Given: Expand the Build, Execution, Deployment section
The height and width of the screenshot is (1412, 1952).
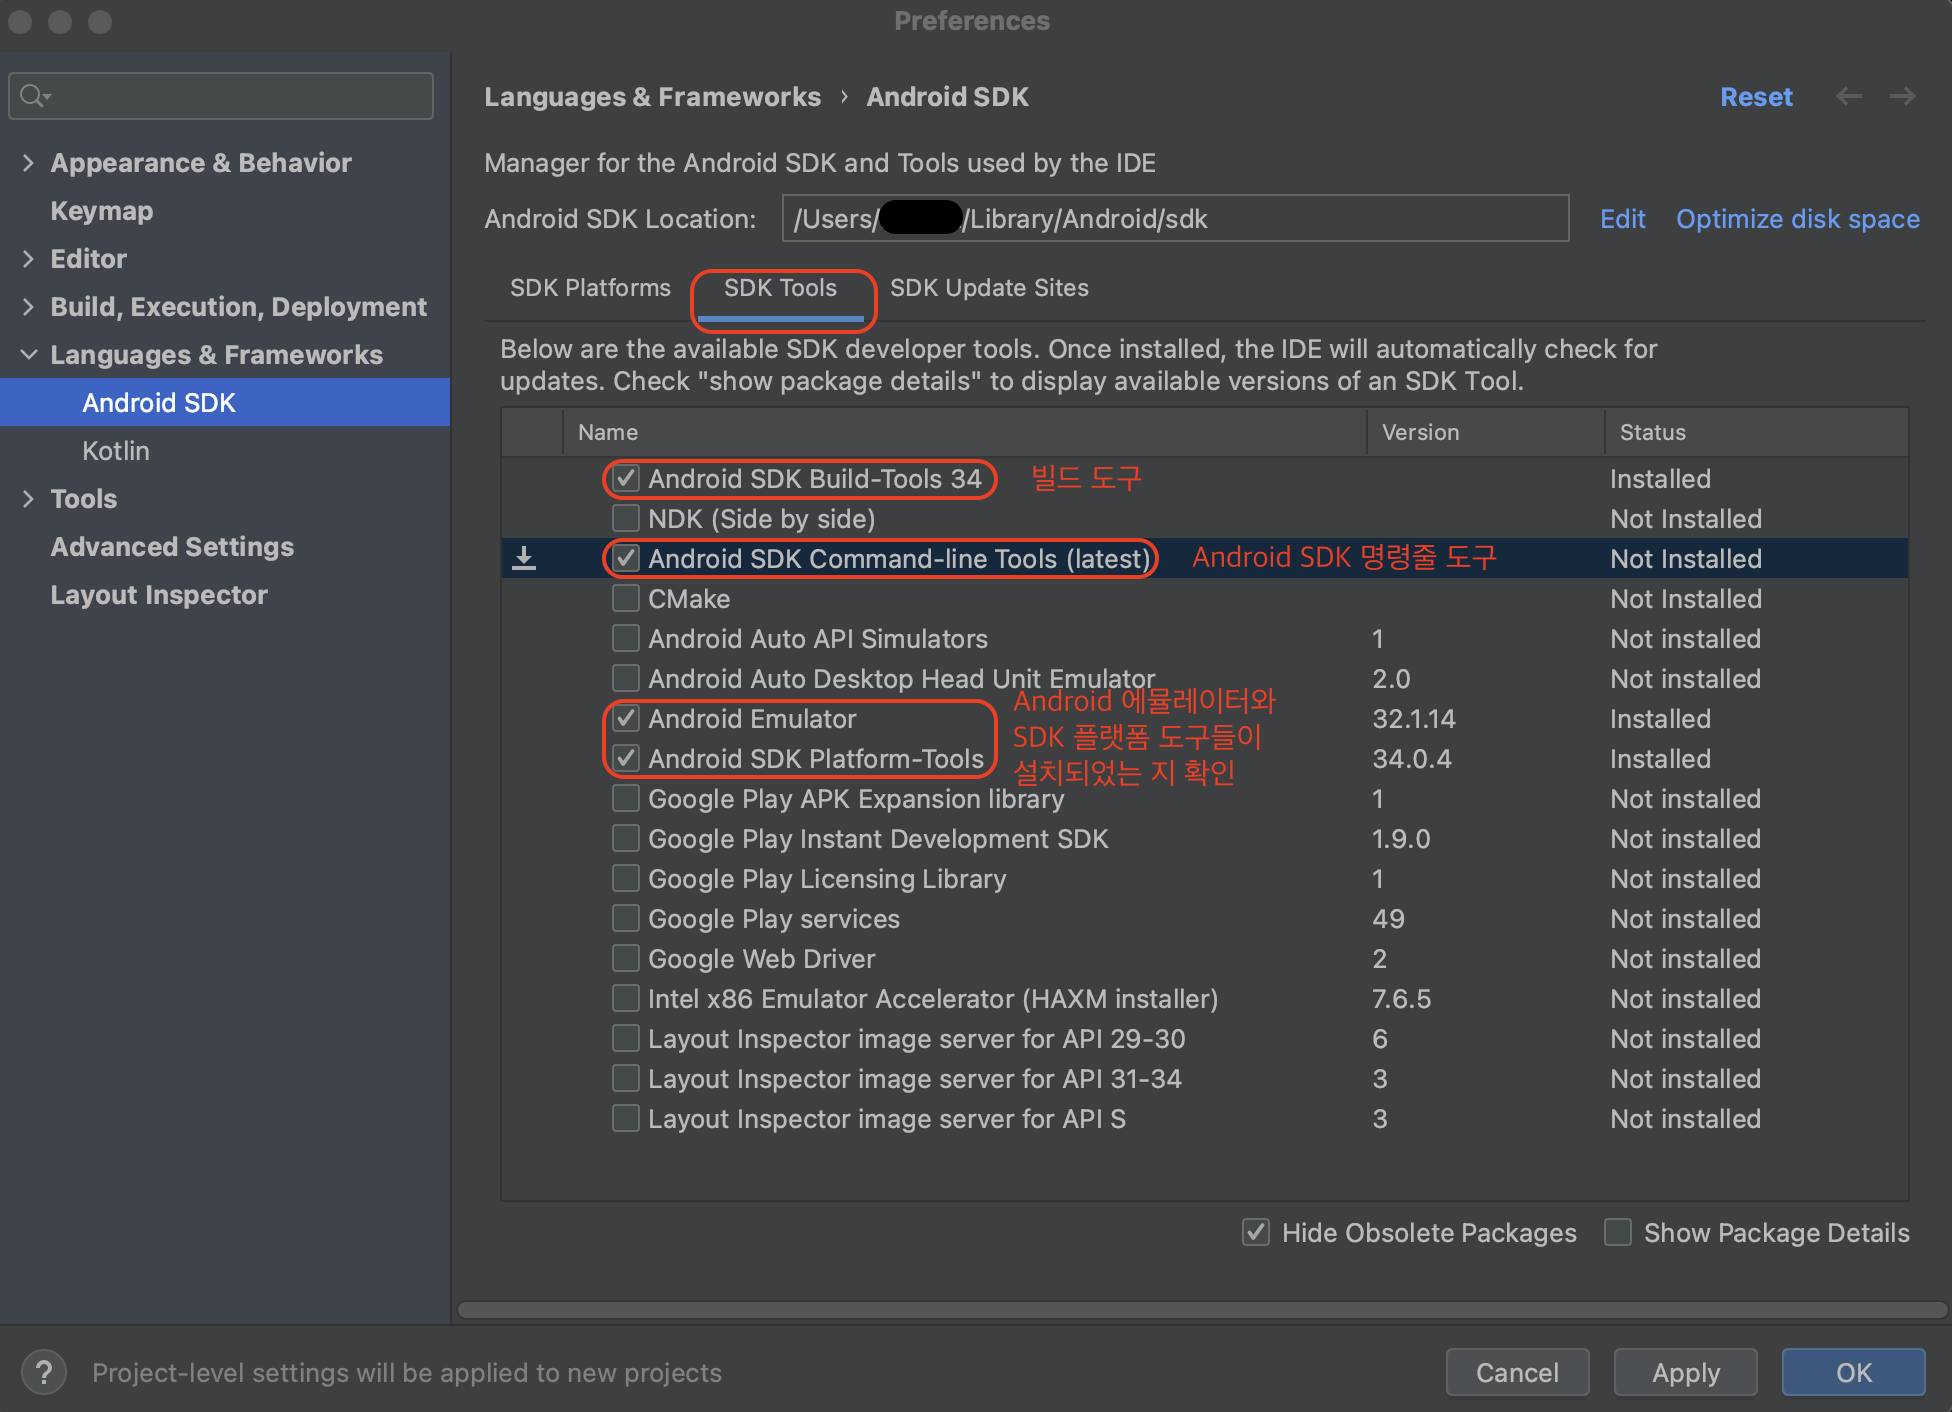Looking at the screenshot, I should (x=28, y=307).
